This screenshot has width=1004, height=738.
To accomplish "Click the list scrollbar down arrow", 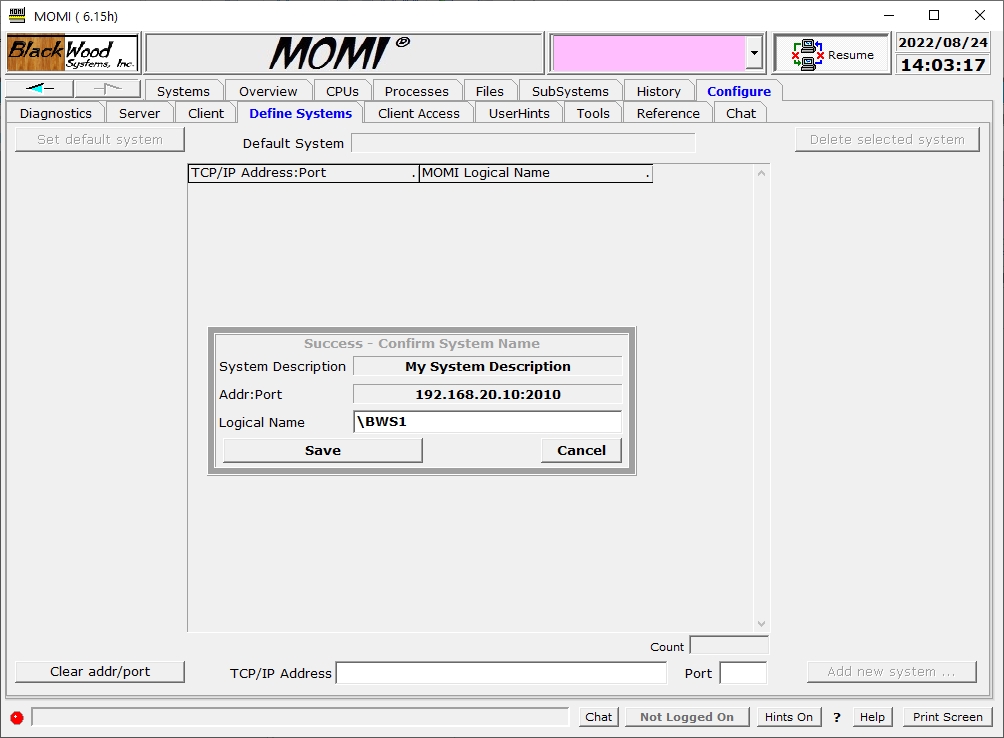I will 761,623.
